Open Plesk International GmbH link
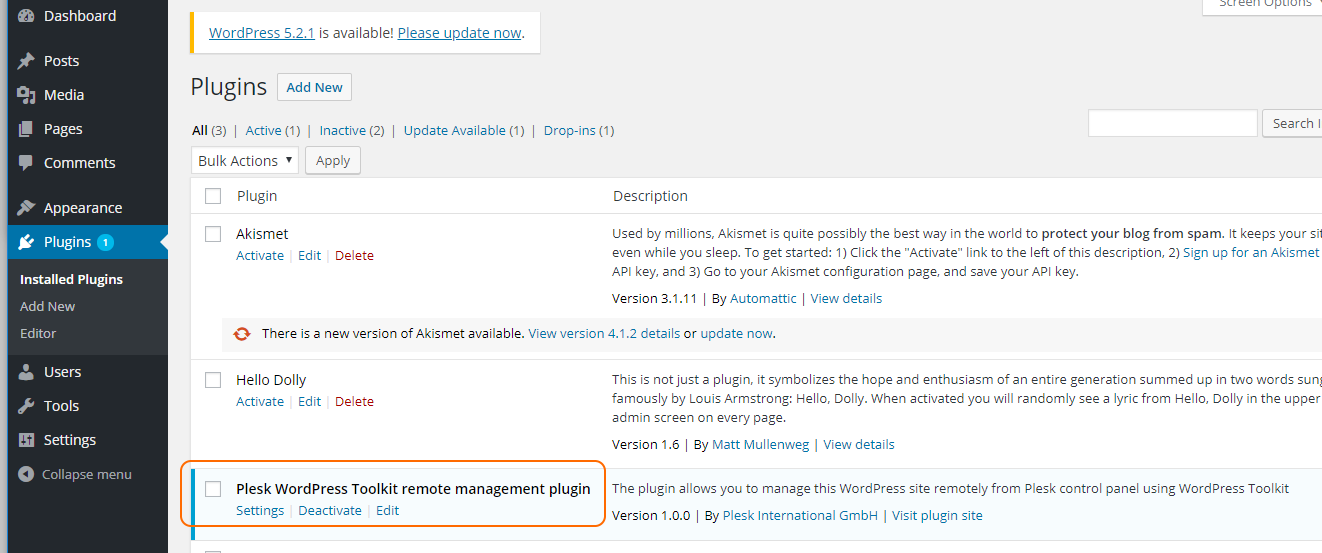Screen dimensions: 1322x553 [800, 515]
